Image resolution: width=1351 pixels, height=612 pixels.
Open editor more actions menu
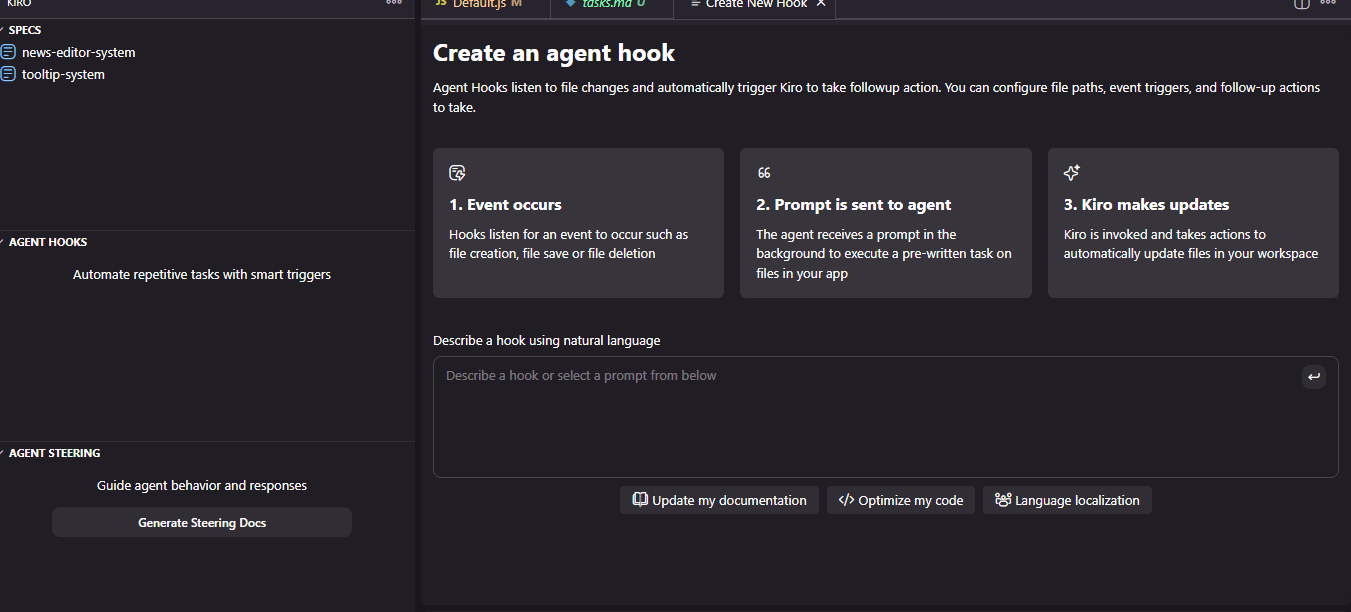click(1328, 3)
